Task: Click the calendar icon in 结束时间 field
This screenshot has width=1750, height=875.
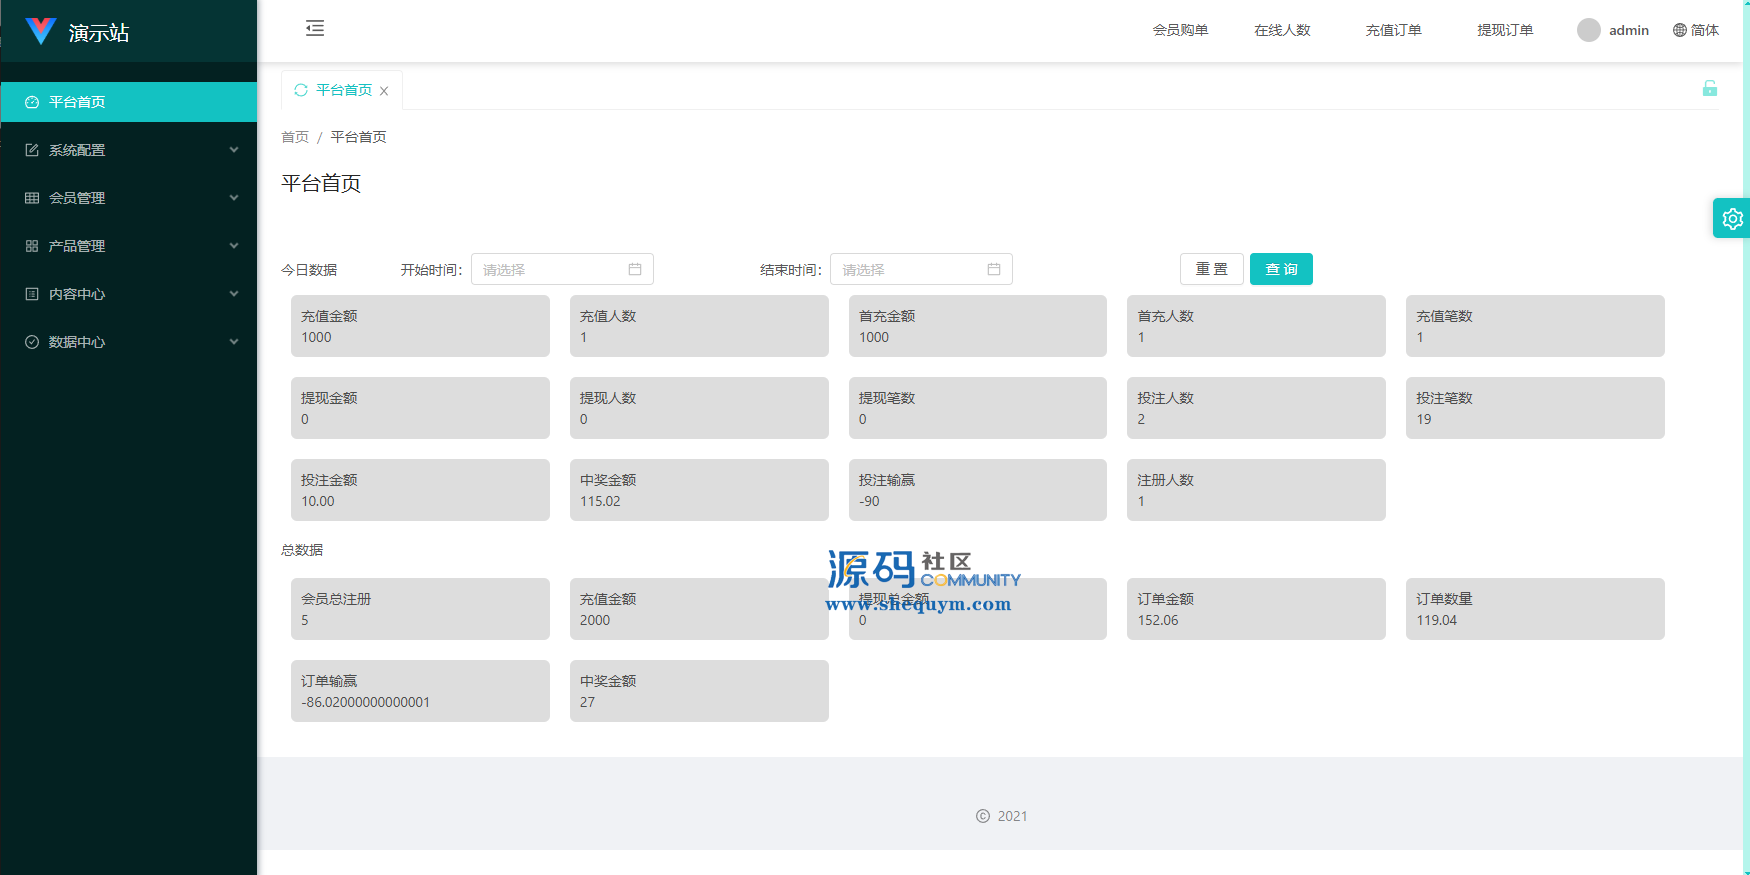Action: [994, 269]
